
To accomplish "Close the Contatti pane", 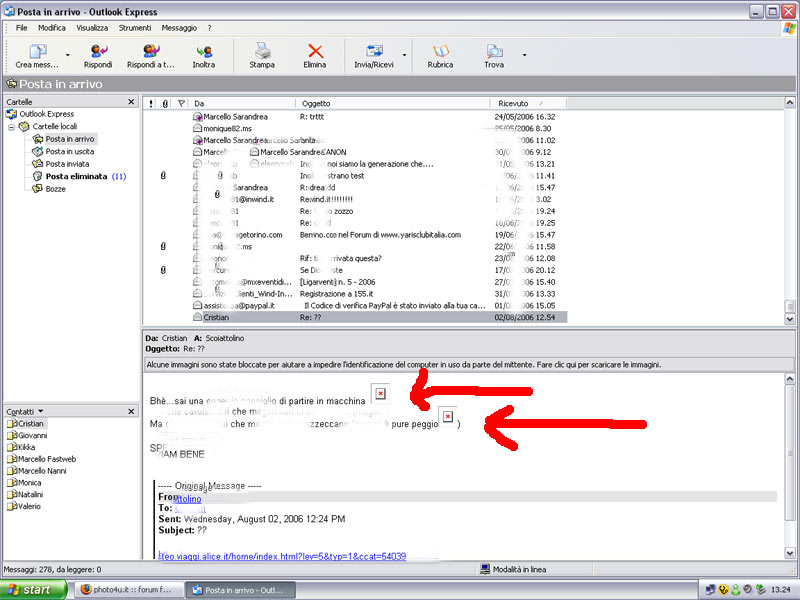I will click(131, 411).
